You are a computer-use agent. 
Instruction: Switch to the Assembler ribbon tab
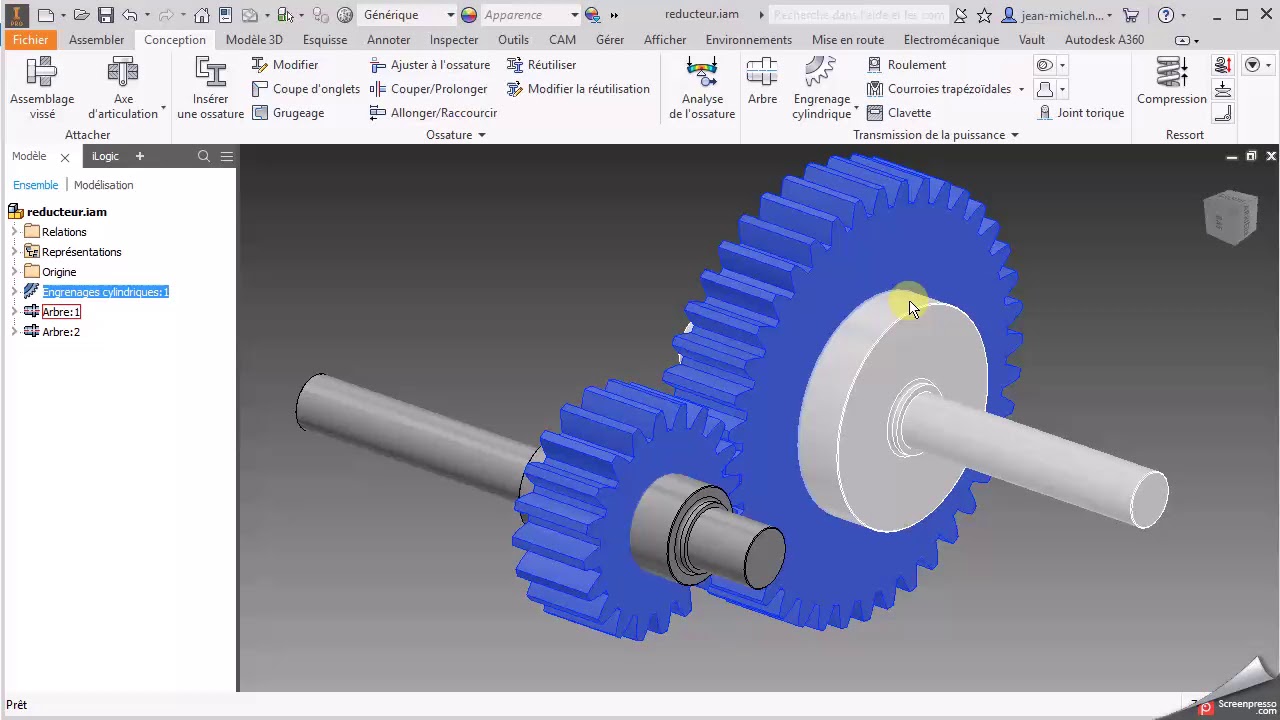pos(97,40)
